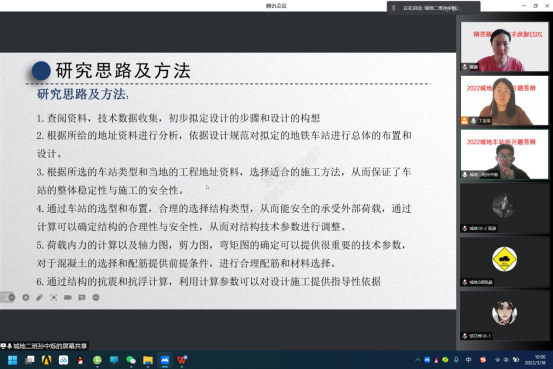Screen dimensions: 553x369
Task: Open the green 360 browser in the taskbar
Action: tap(97, 360)
